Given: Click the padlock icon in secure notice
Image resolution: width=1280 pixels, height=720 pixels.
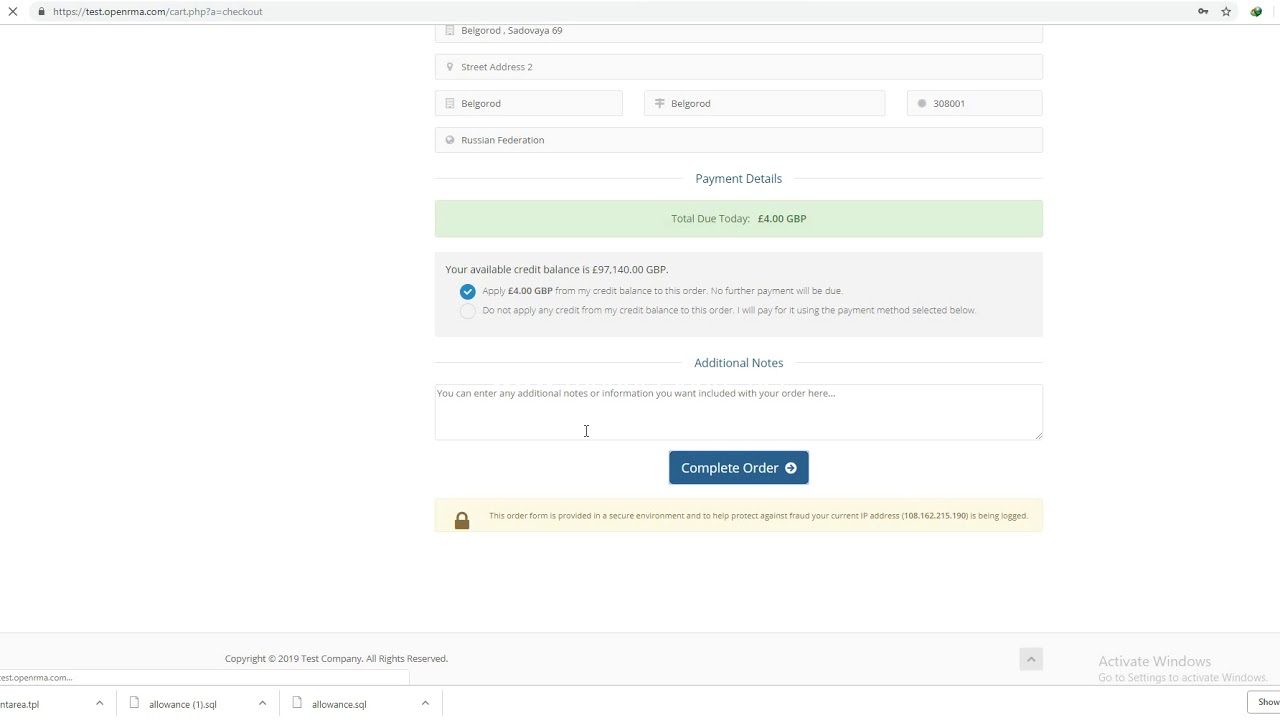Looking at the screenshot, I should tap(462, 521).
